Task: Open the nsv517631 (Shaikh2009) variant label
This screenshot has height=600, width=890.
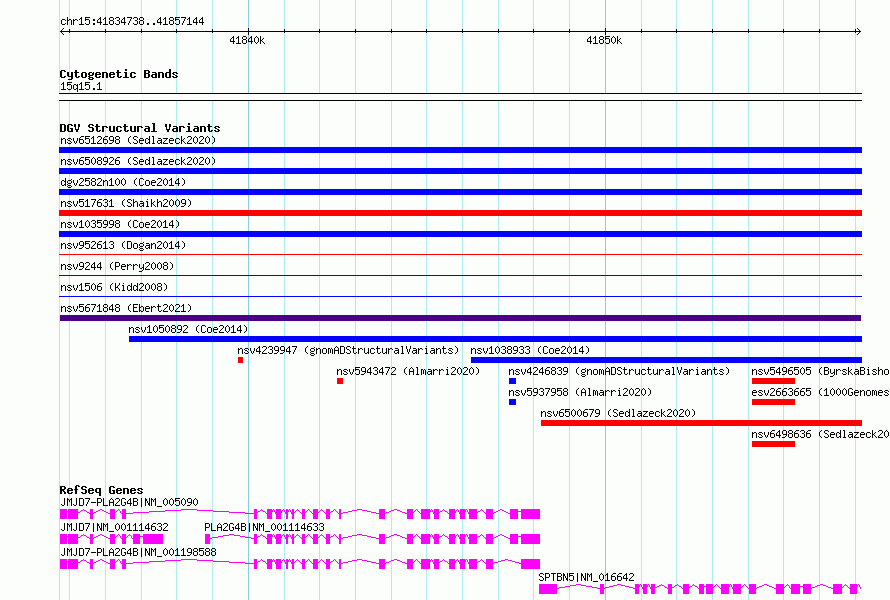Action: (x=126, y=203)
